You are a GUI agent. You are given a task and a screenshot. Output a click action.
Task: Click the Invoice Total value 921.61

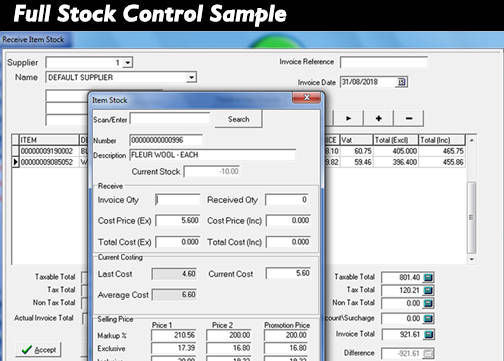click(402, 334)
